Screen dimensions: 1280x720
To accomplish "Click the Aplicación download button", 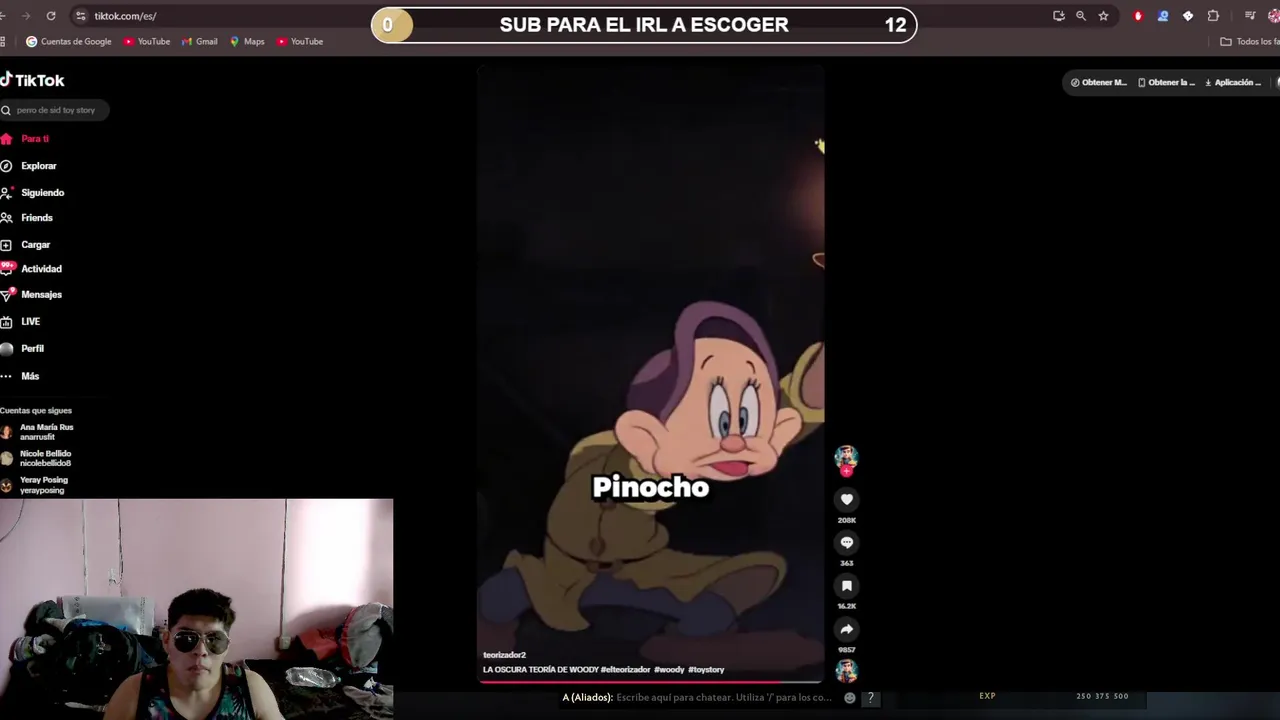I will click(1233, 82).
